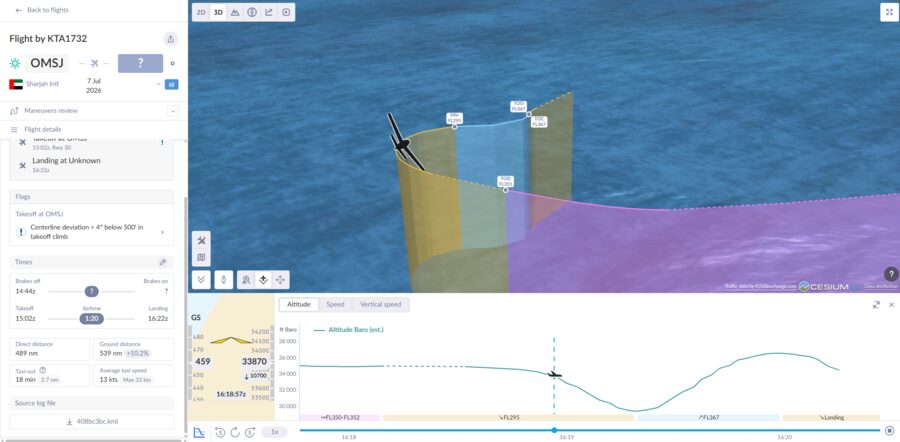Expand the Maneuvers review section
Image resolution: width=900 pixels, height=442 pixels.
(x=94, y=111)
